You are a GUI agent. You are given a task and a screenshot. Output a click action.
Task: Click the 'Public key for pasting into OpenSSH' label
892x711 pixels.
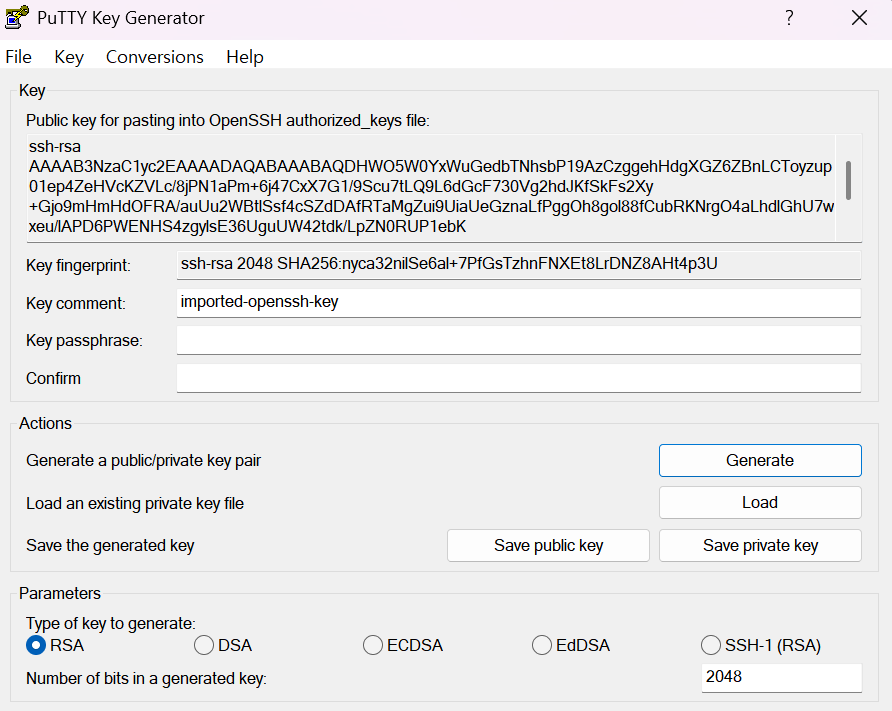pyautogui.click(x=228, y=121)
